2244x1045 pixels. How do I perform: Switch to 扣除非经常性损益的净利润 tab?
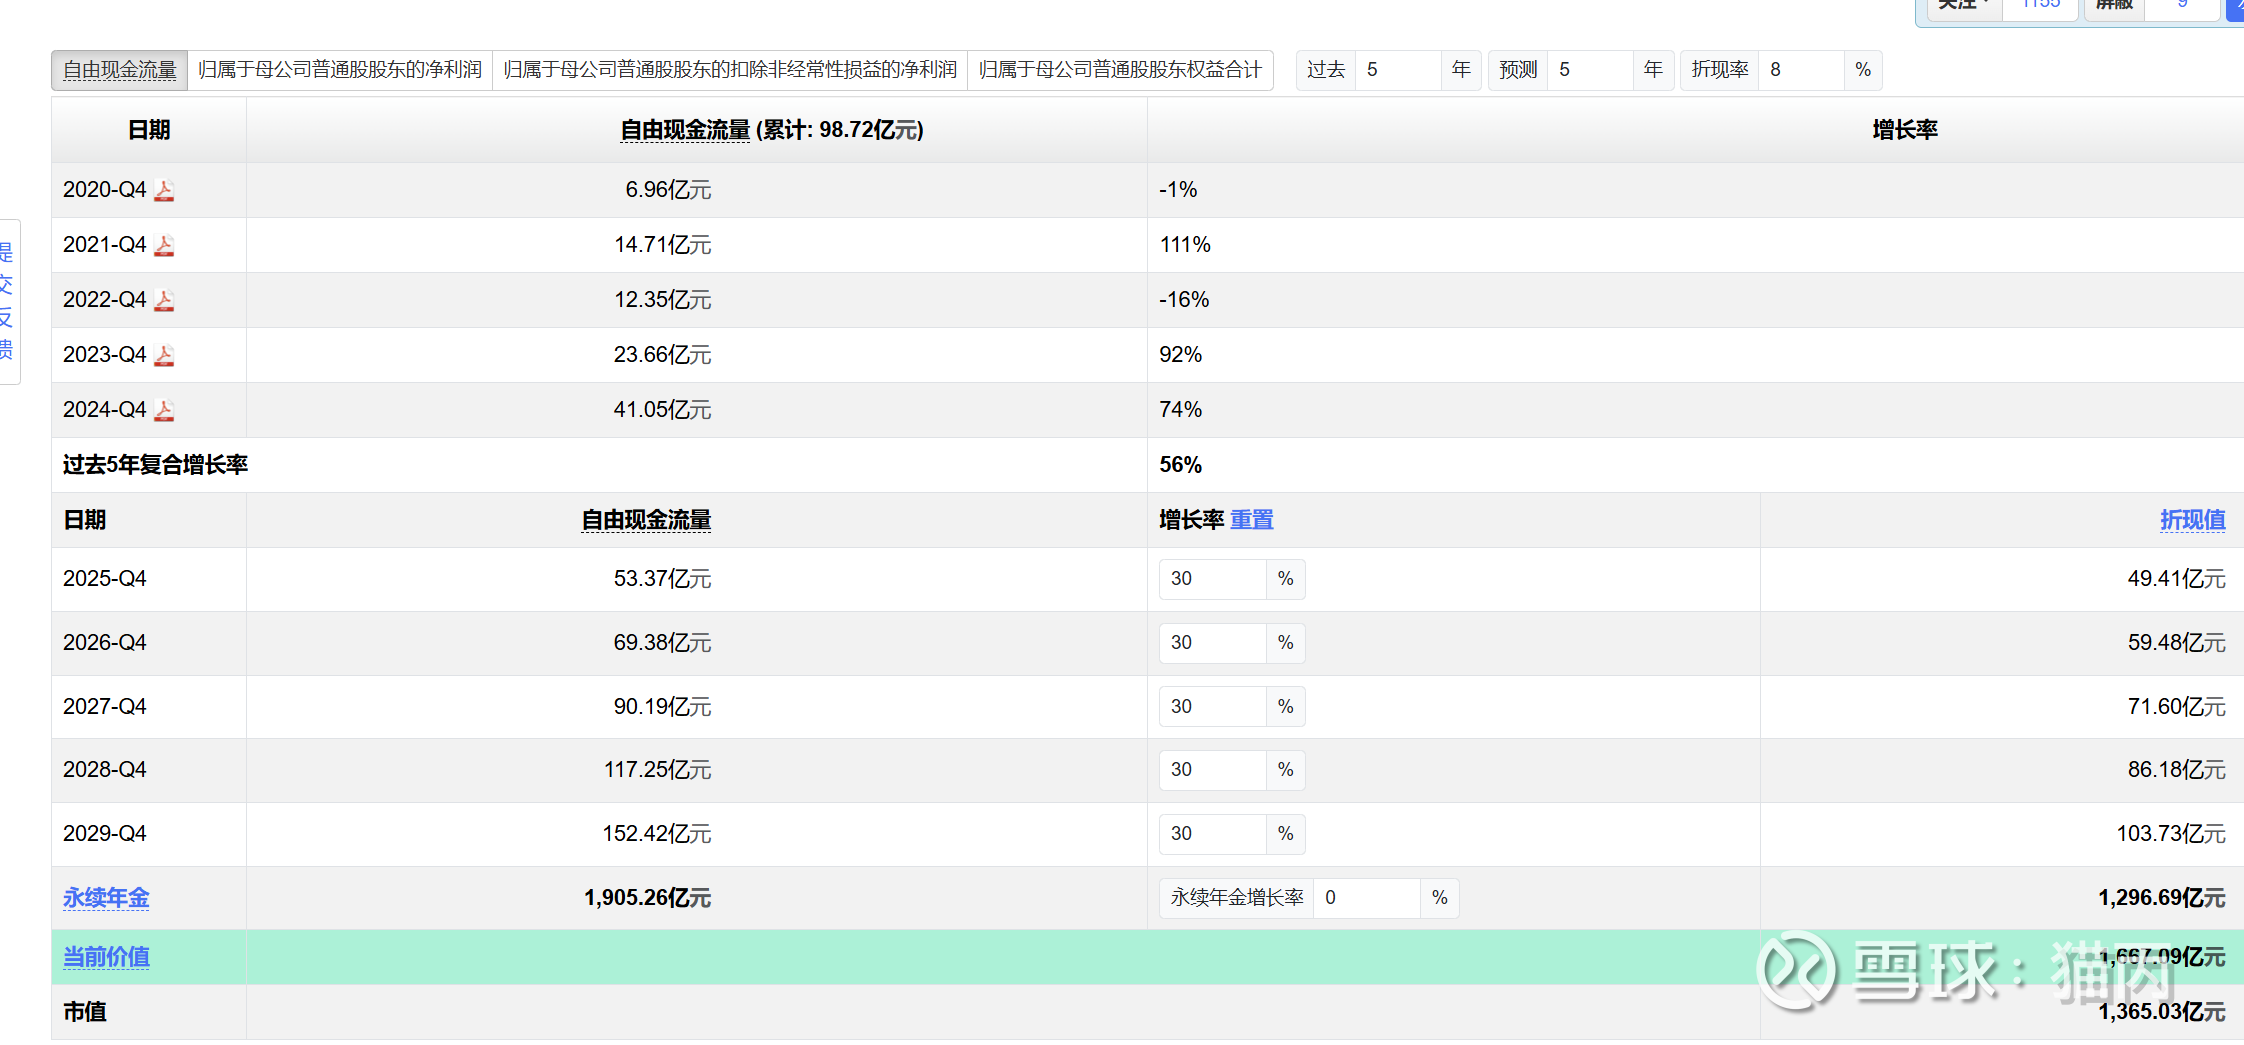(730, 70)
